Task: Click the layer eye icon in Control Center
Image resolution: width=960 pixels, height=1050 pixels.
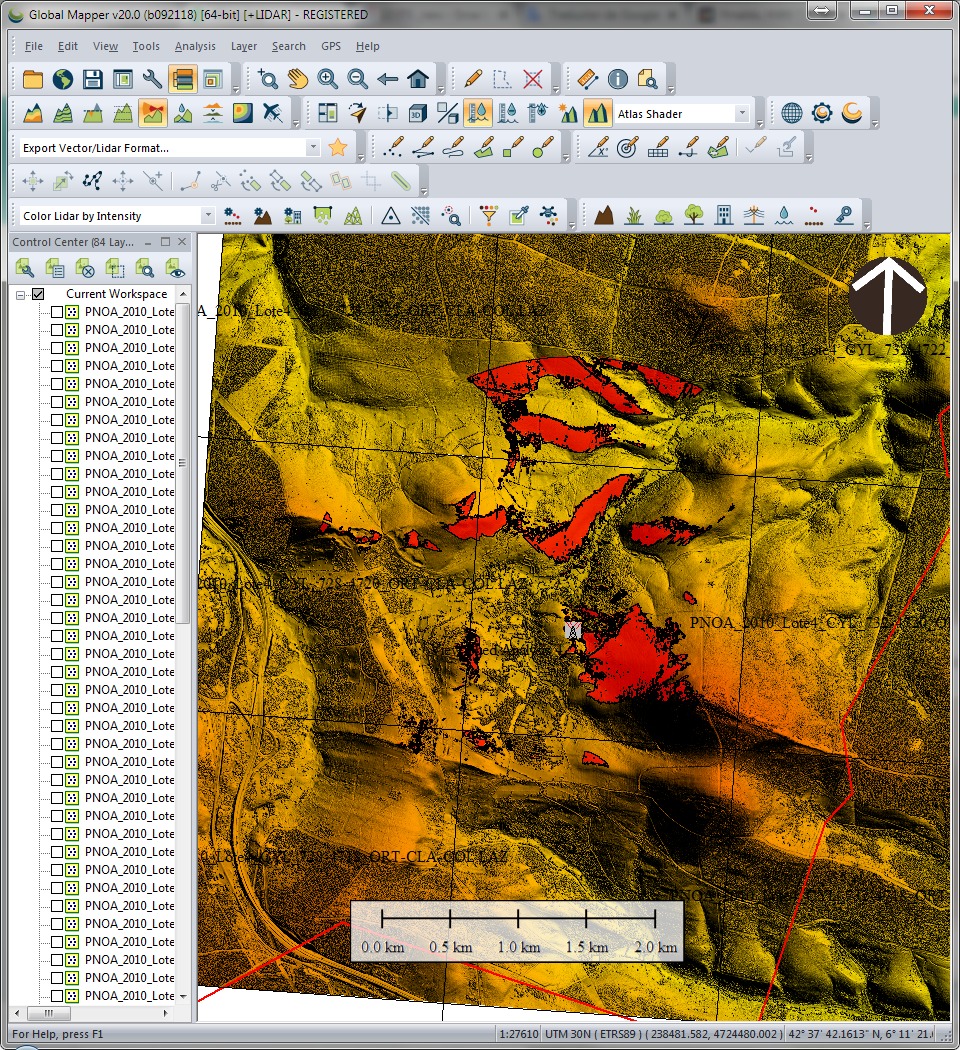Action: [176, 268]
